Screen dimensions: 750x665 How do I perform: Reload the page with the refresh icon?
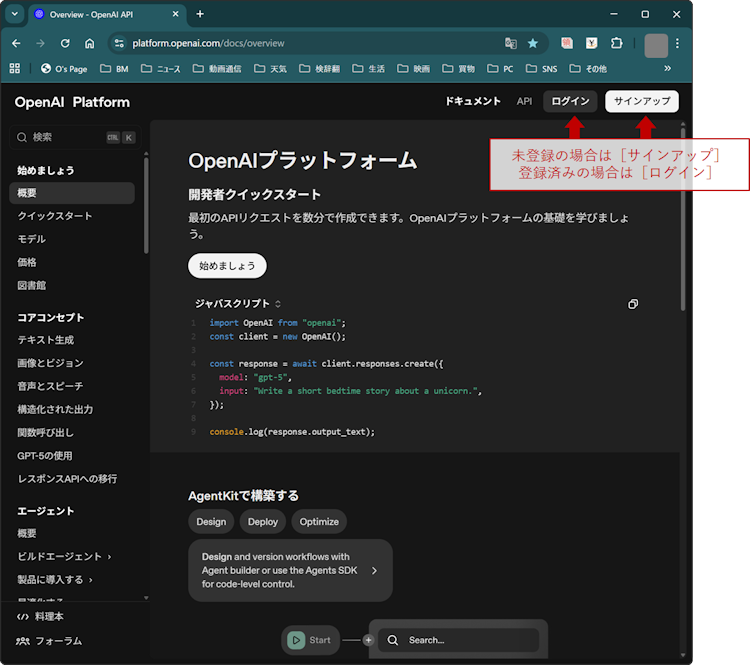coord(65,44)
